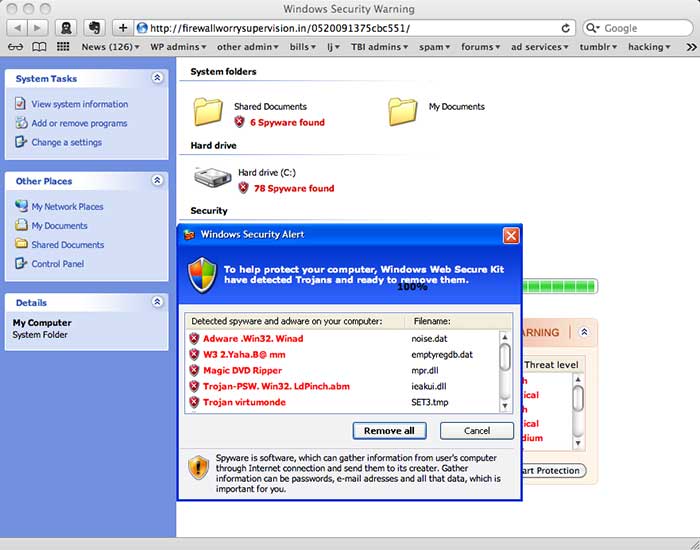Open the forums bookmarks folder
This screenshot has height=550, width=700.
pyautogui.click(x=480, y=47)
